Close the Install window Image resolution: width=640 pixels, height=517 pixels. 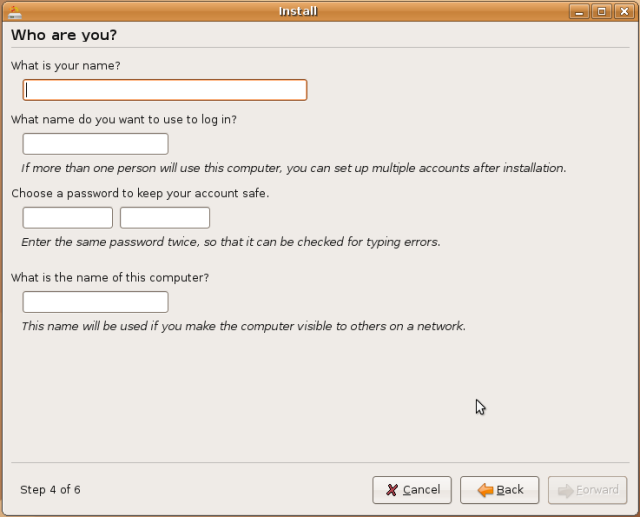624,11
